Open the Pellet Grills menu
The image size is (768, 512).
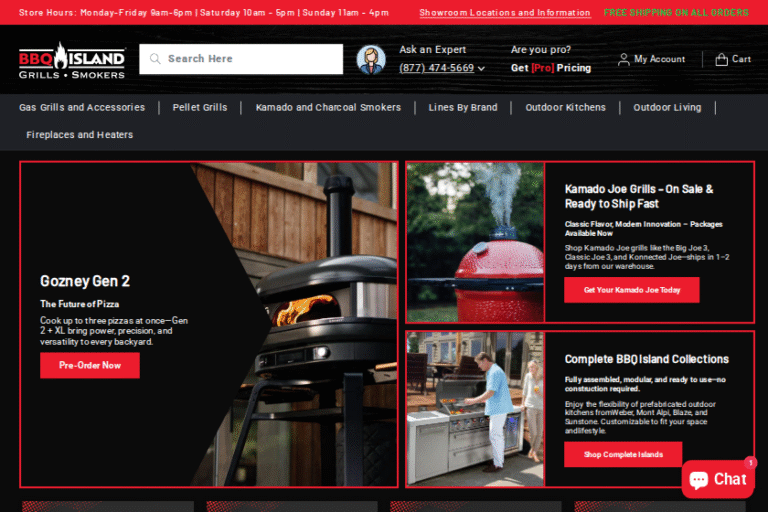click(200, 107)
